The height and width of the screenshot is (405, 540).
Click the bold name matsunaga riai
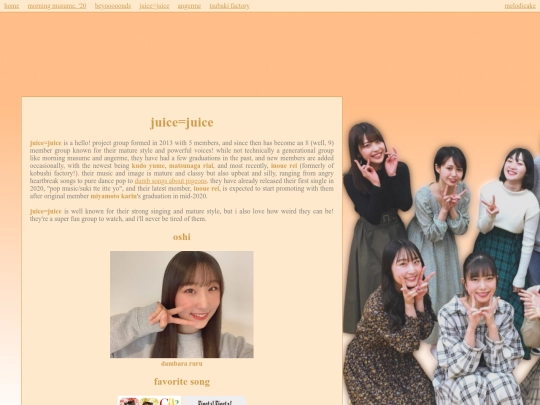tap(191, 166)
